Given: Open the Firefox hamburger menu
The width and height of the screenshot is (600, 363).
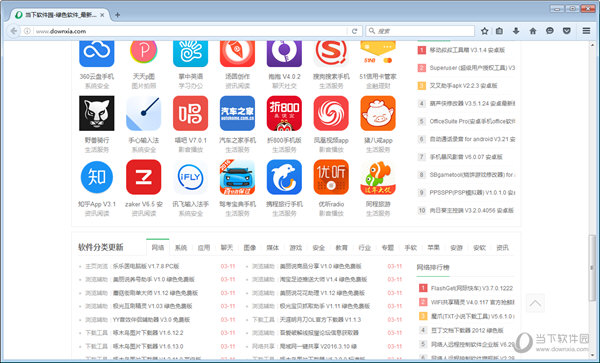Looking at the screenshot, I should click(586, 31).
